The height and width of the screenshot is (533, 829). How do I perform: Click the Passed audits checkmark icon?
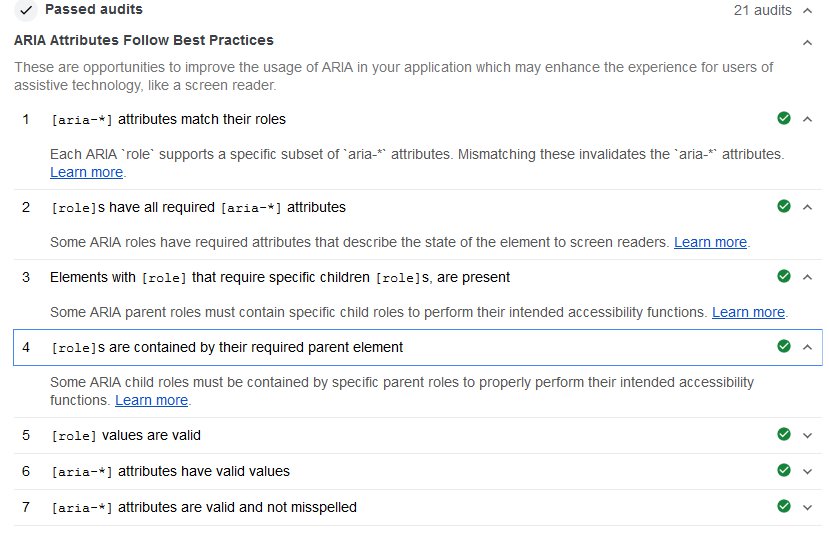pyautogui.click(x=26, y=10)
